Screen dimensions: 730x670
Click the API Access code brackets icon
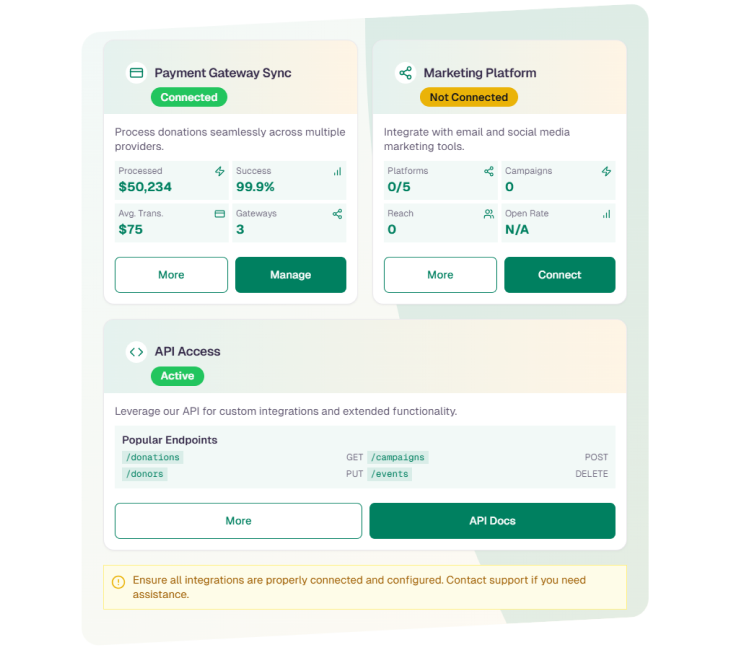point(136,352)
